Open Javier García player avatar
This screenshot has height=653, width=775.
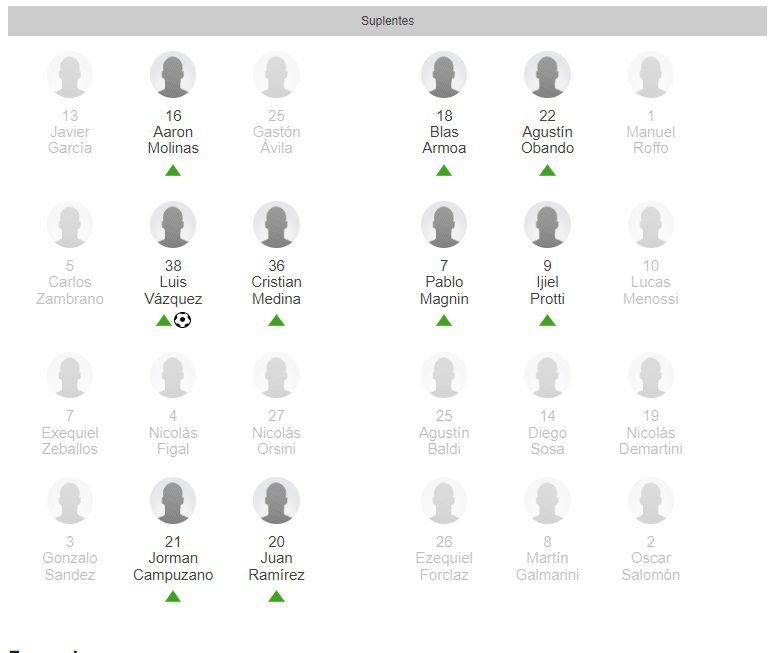(70, 75)
